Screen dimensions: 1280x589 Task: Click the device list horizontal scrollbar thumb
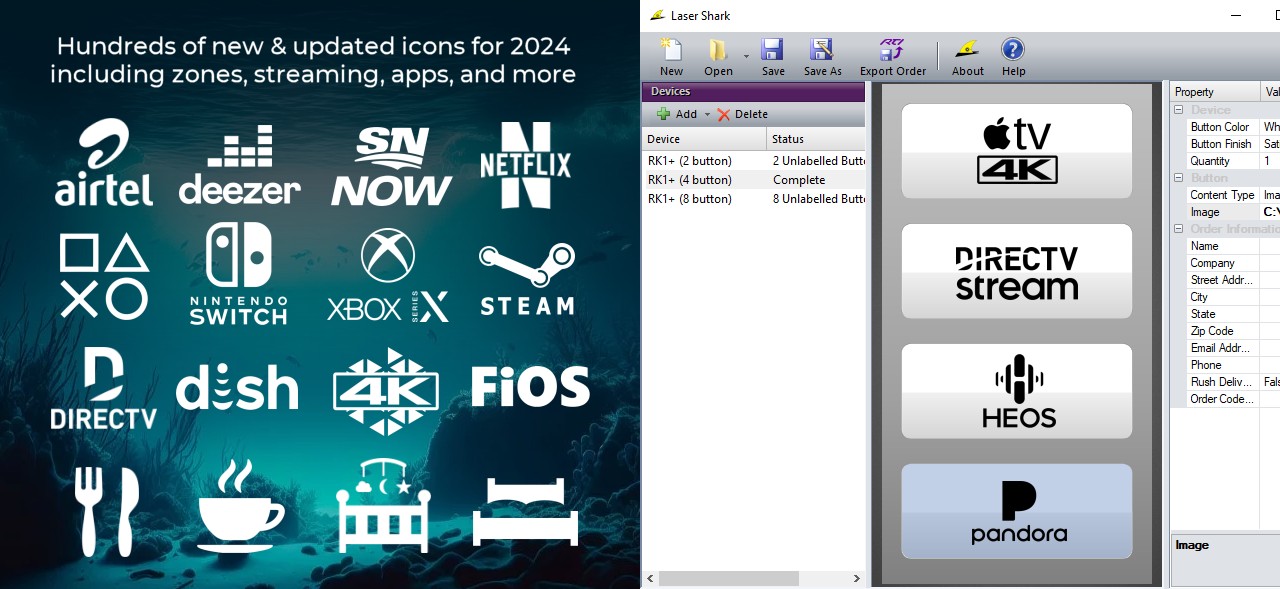729,578
